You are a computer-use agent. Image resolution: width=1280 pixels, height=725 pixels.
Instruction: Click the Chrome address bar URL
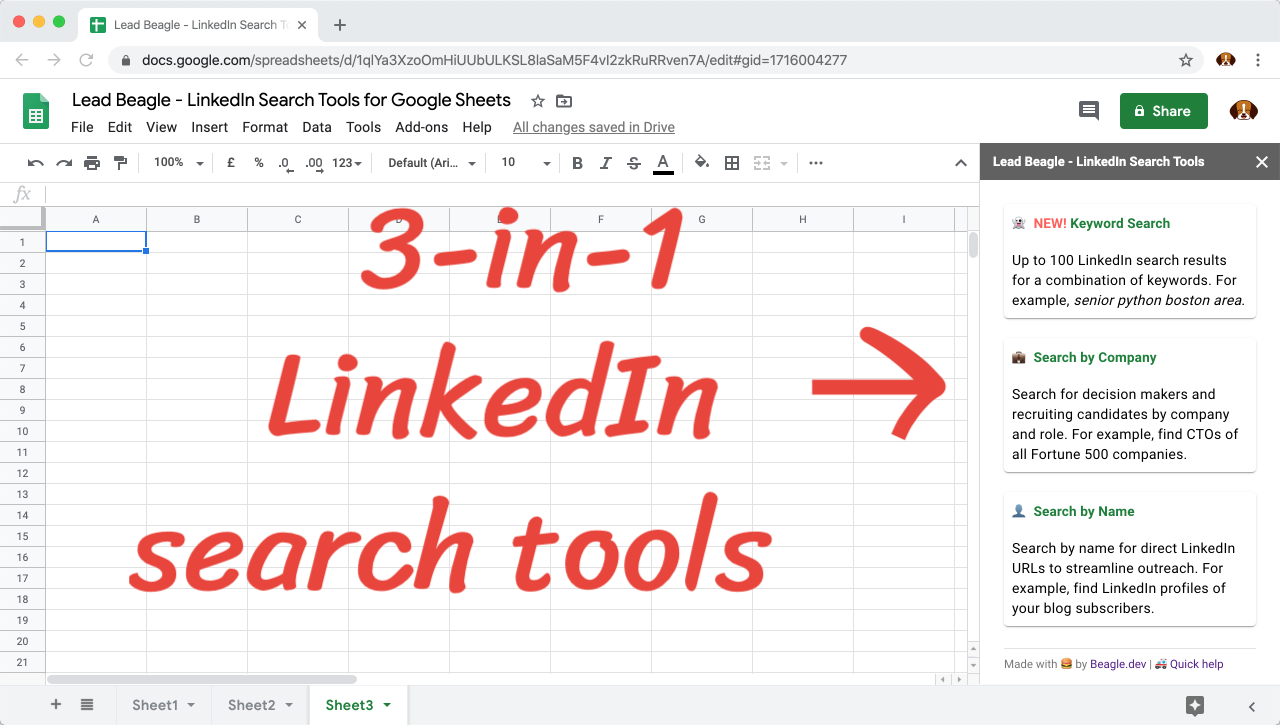(494, 60)
